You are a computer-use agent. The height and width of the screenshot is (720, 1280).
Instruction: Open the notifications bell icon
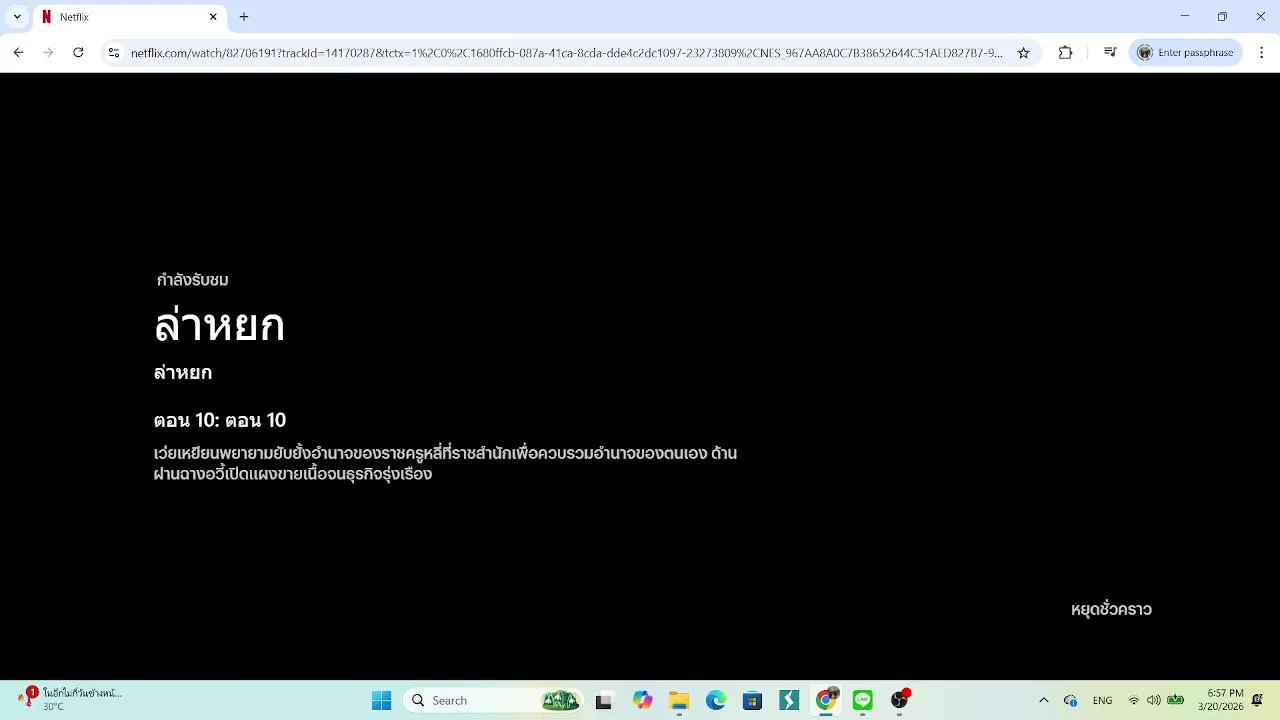click(1258, 700)
